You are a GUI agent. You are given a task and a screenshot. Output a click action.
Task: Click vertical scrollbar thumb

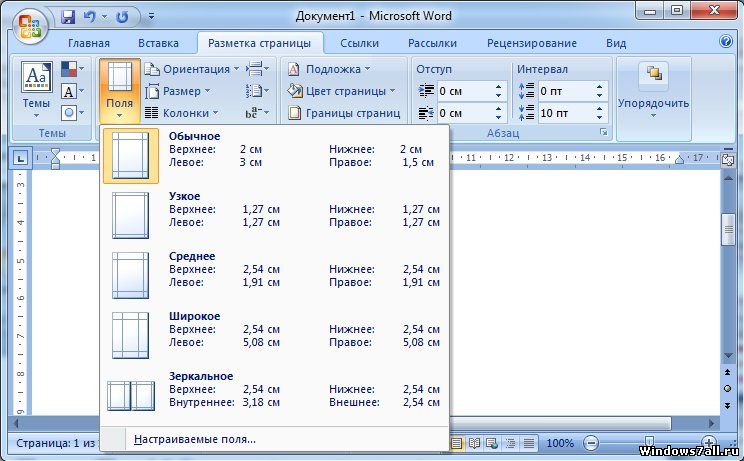[728, 230]
